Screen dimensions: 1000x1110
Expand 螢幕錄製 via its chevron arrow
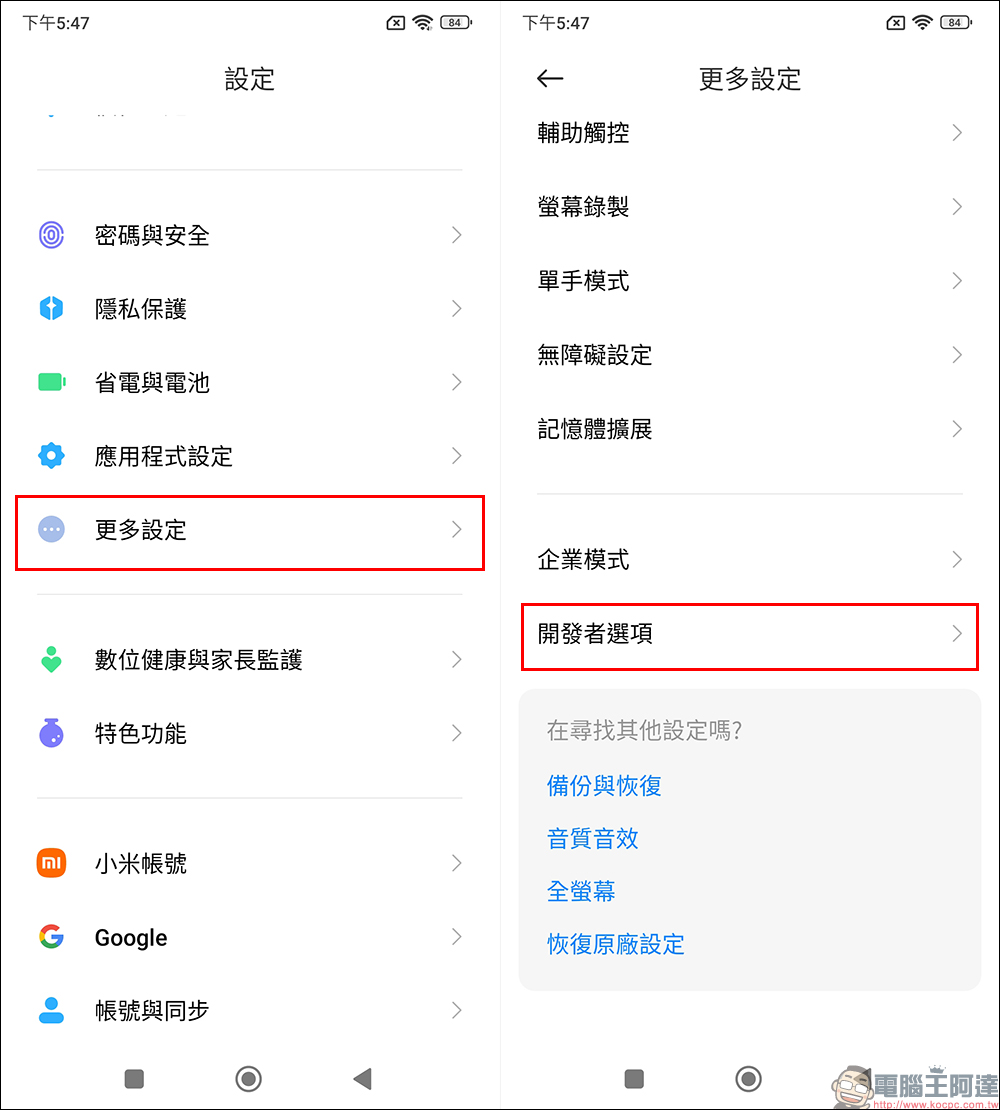(x=957, y=207)
